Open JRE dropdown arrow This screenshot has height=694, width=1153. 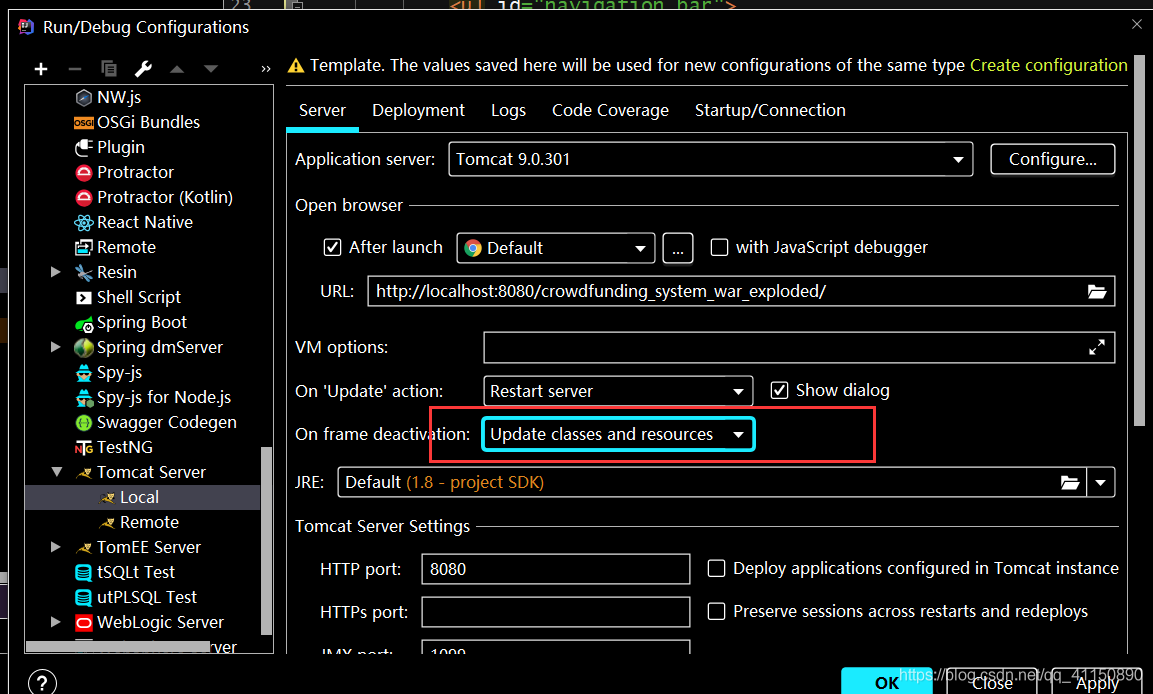coord(1101,483)
